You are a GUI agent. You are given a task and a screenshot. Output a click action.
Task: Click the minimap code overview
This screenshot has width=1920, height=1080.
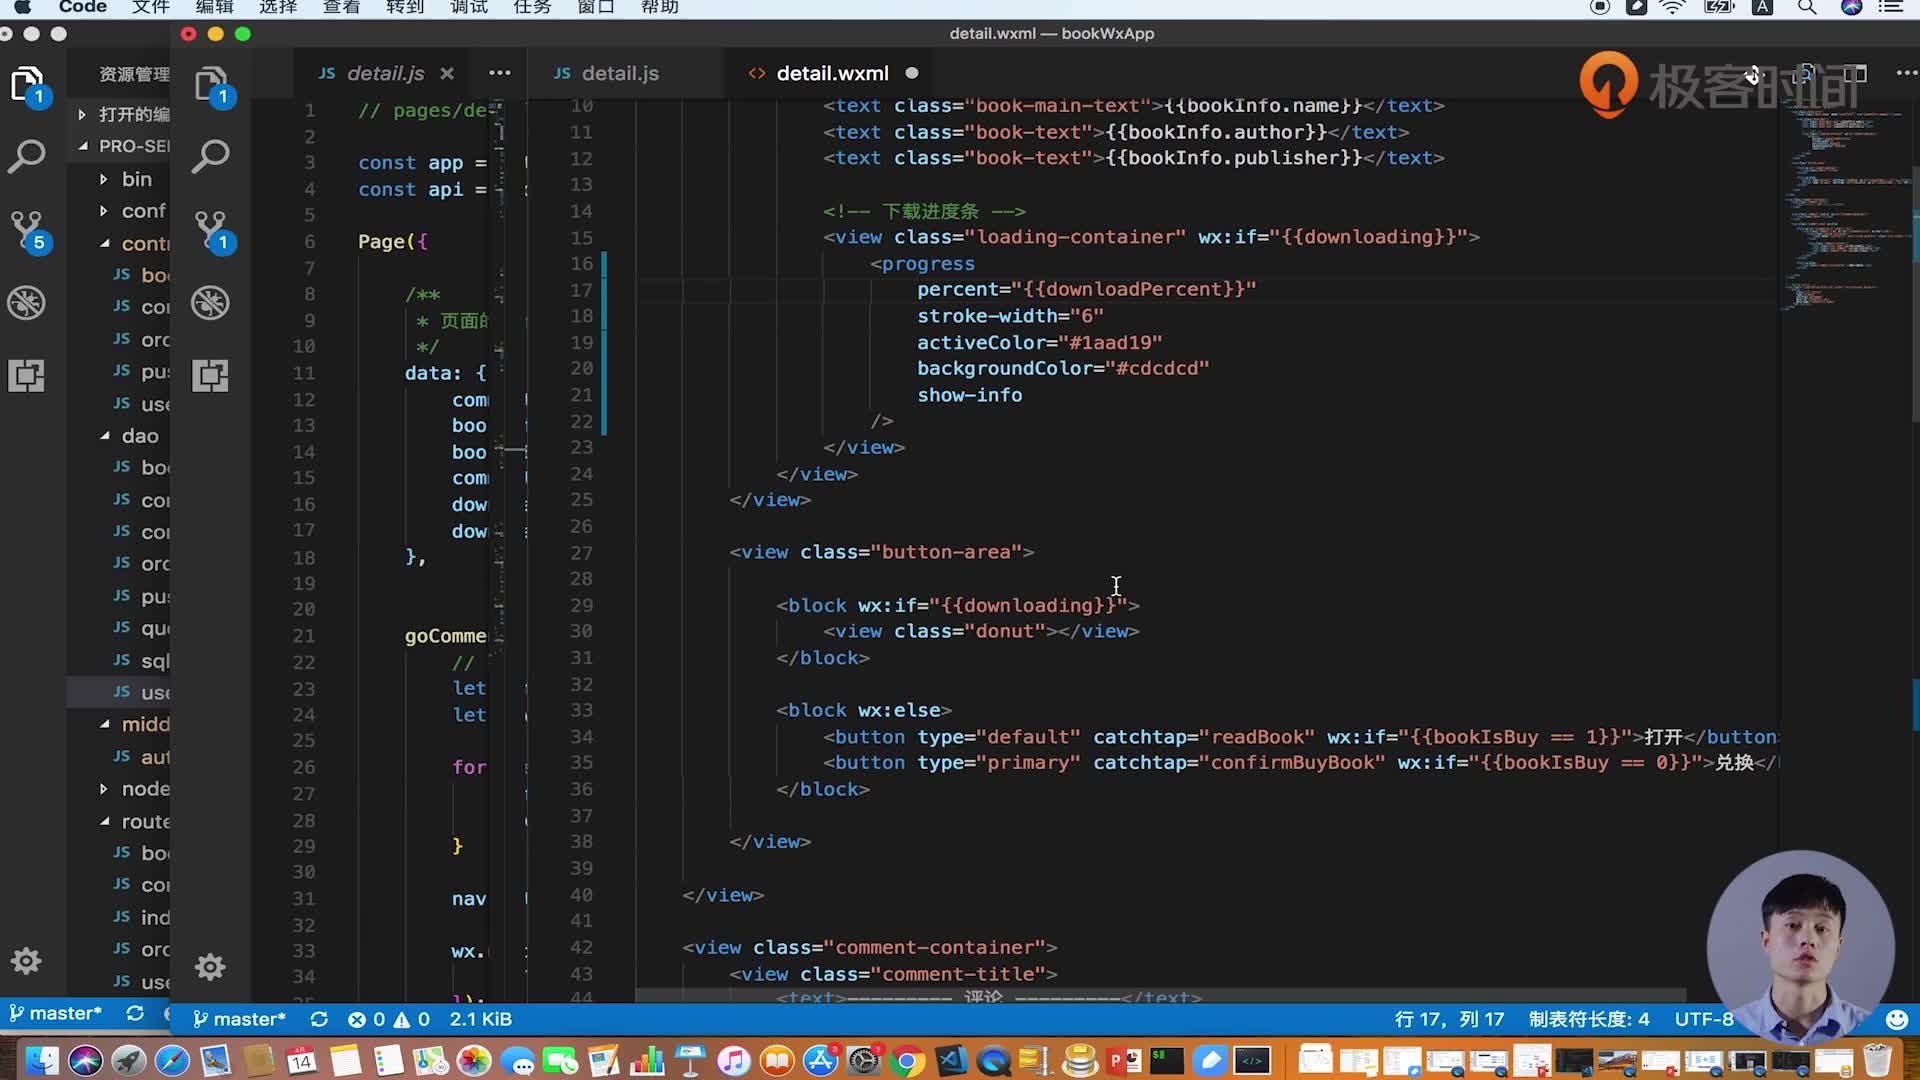pos(1840,200)
